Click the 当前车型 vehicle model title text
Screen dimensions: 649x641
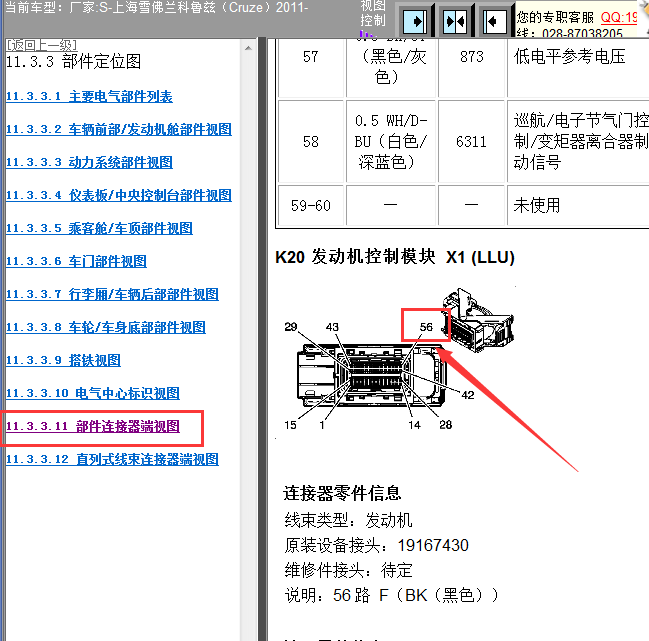156,7
